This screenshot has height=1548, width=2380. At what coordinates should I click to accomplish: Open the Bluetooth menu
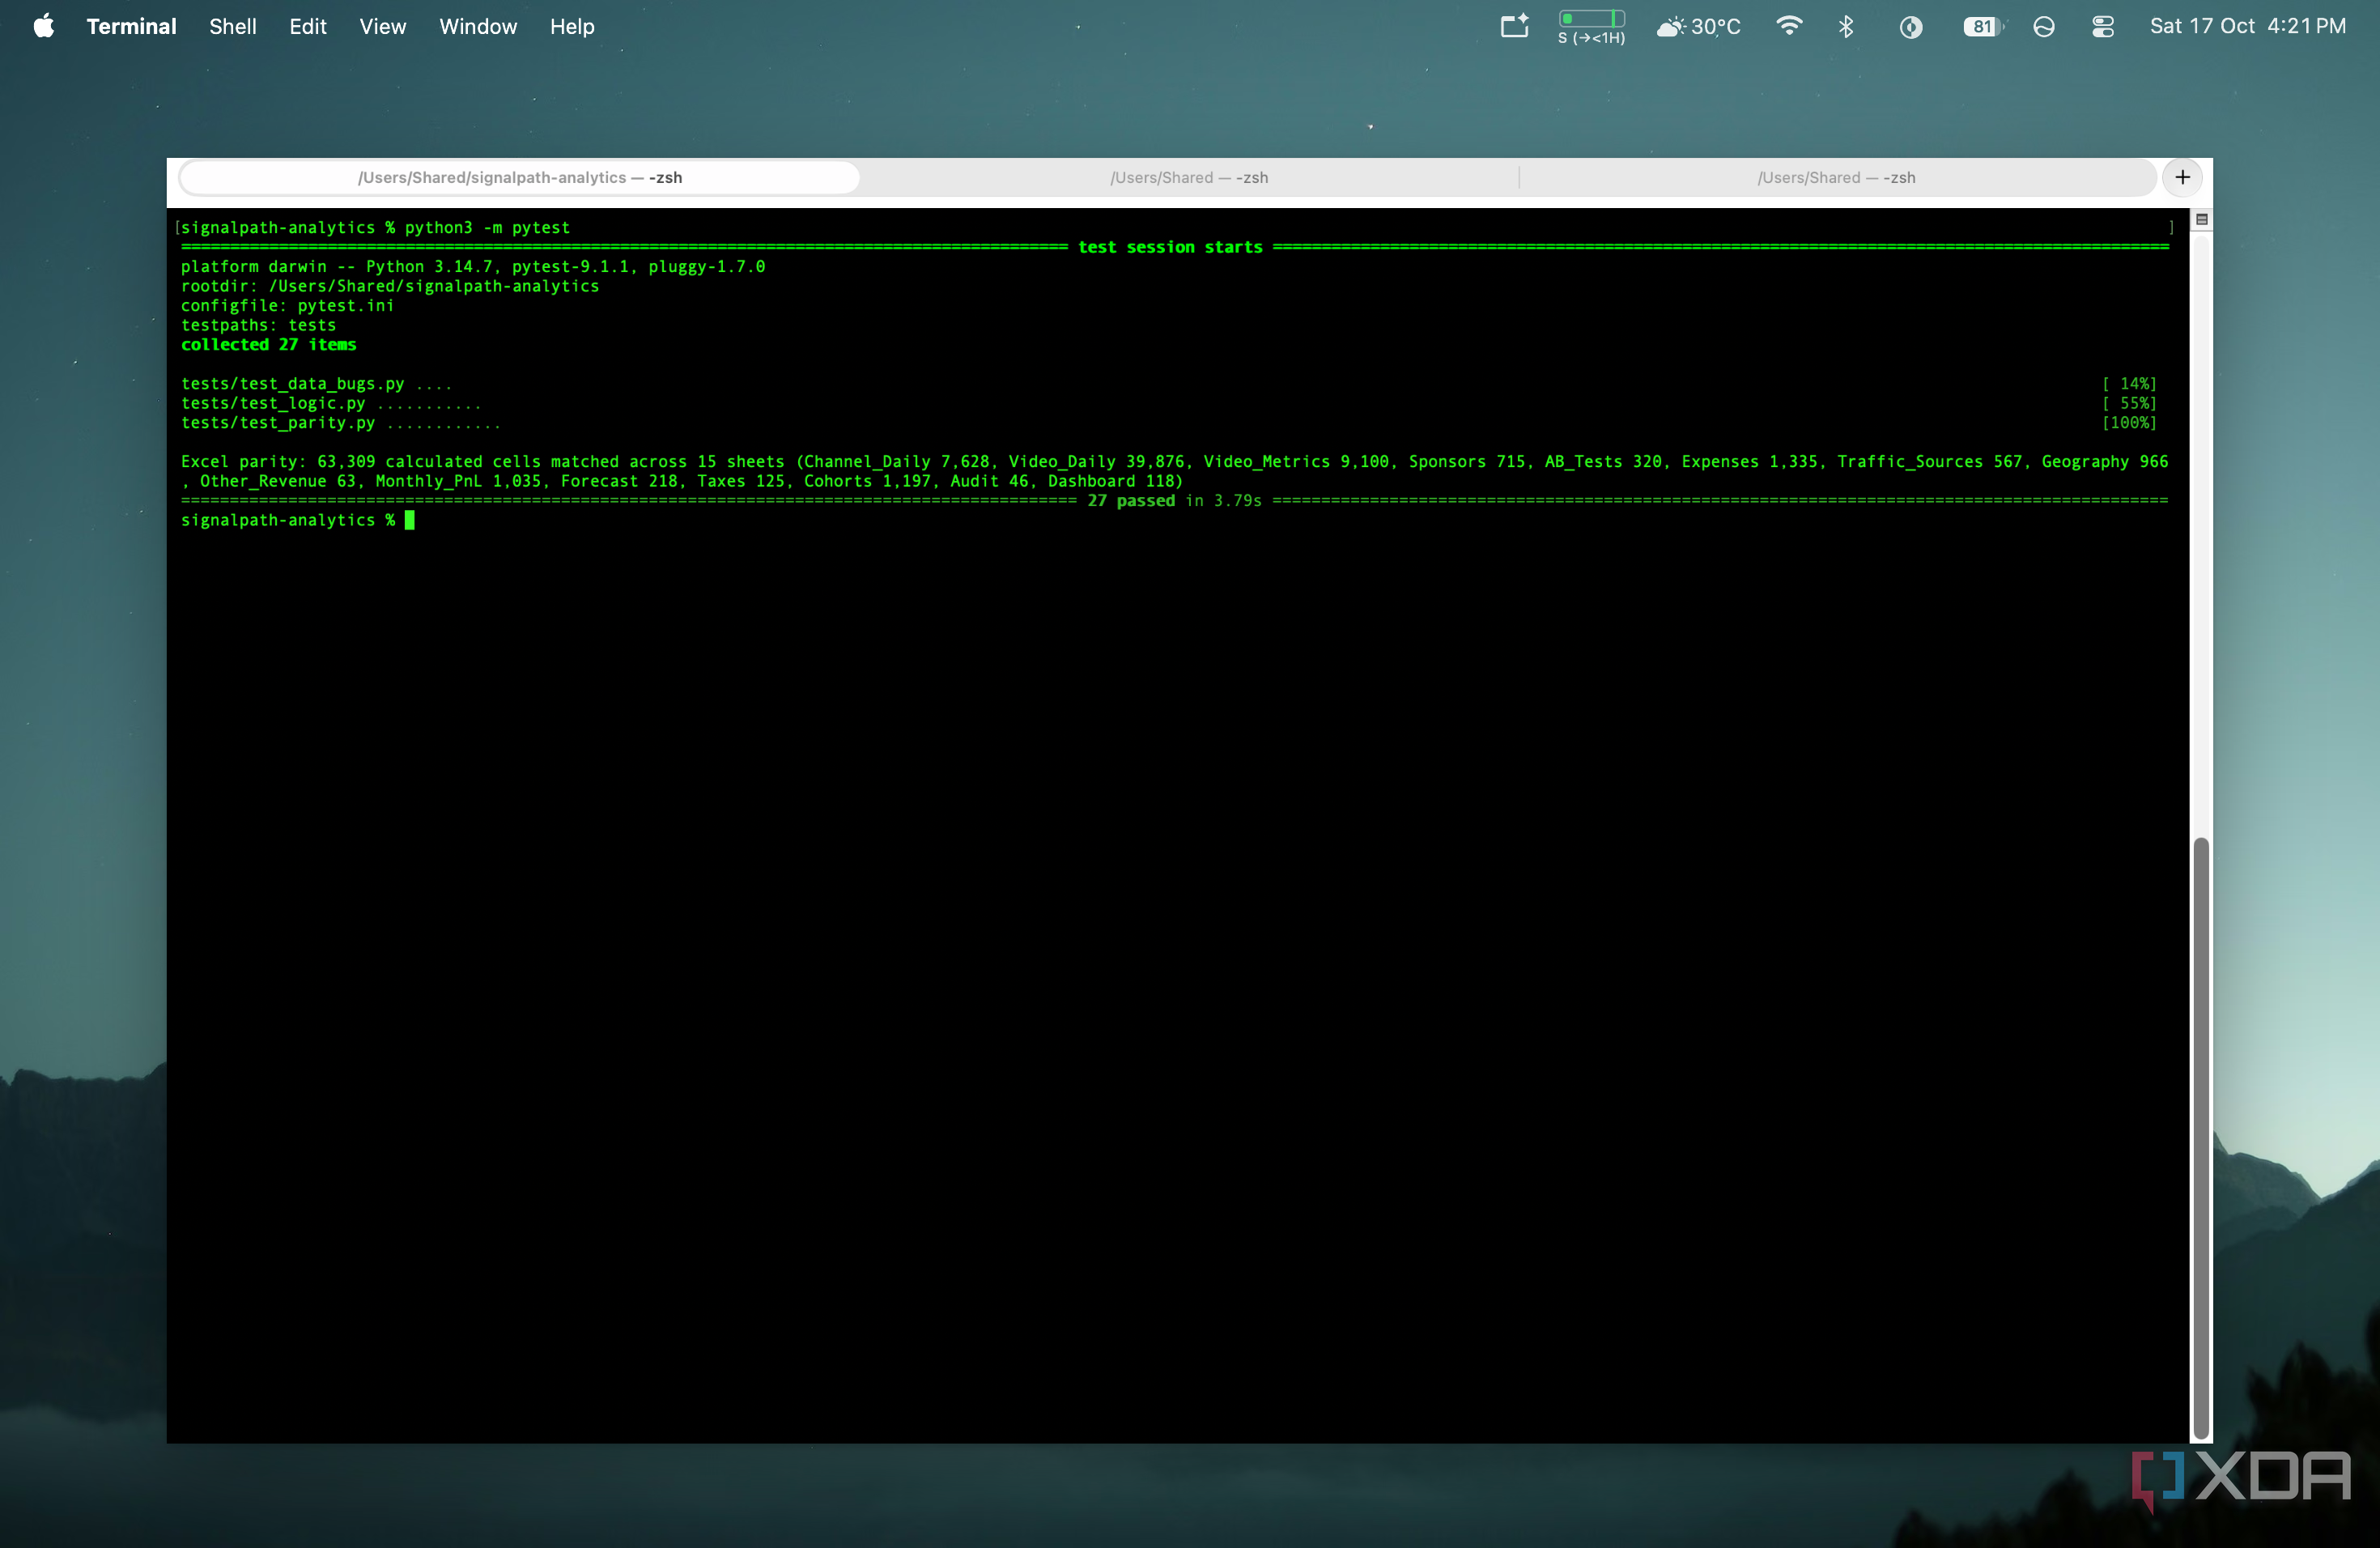(x=1846, y=26)
